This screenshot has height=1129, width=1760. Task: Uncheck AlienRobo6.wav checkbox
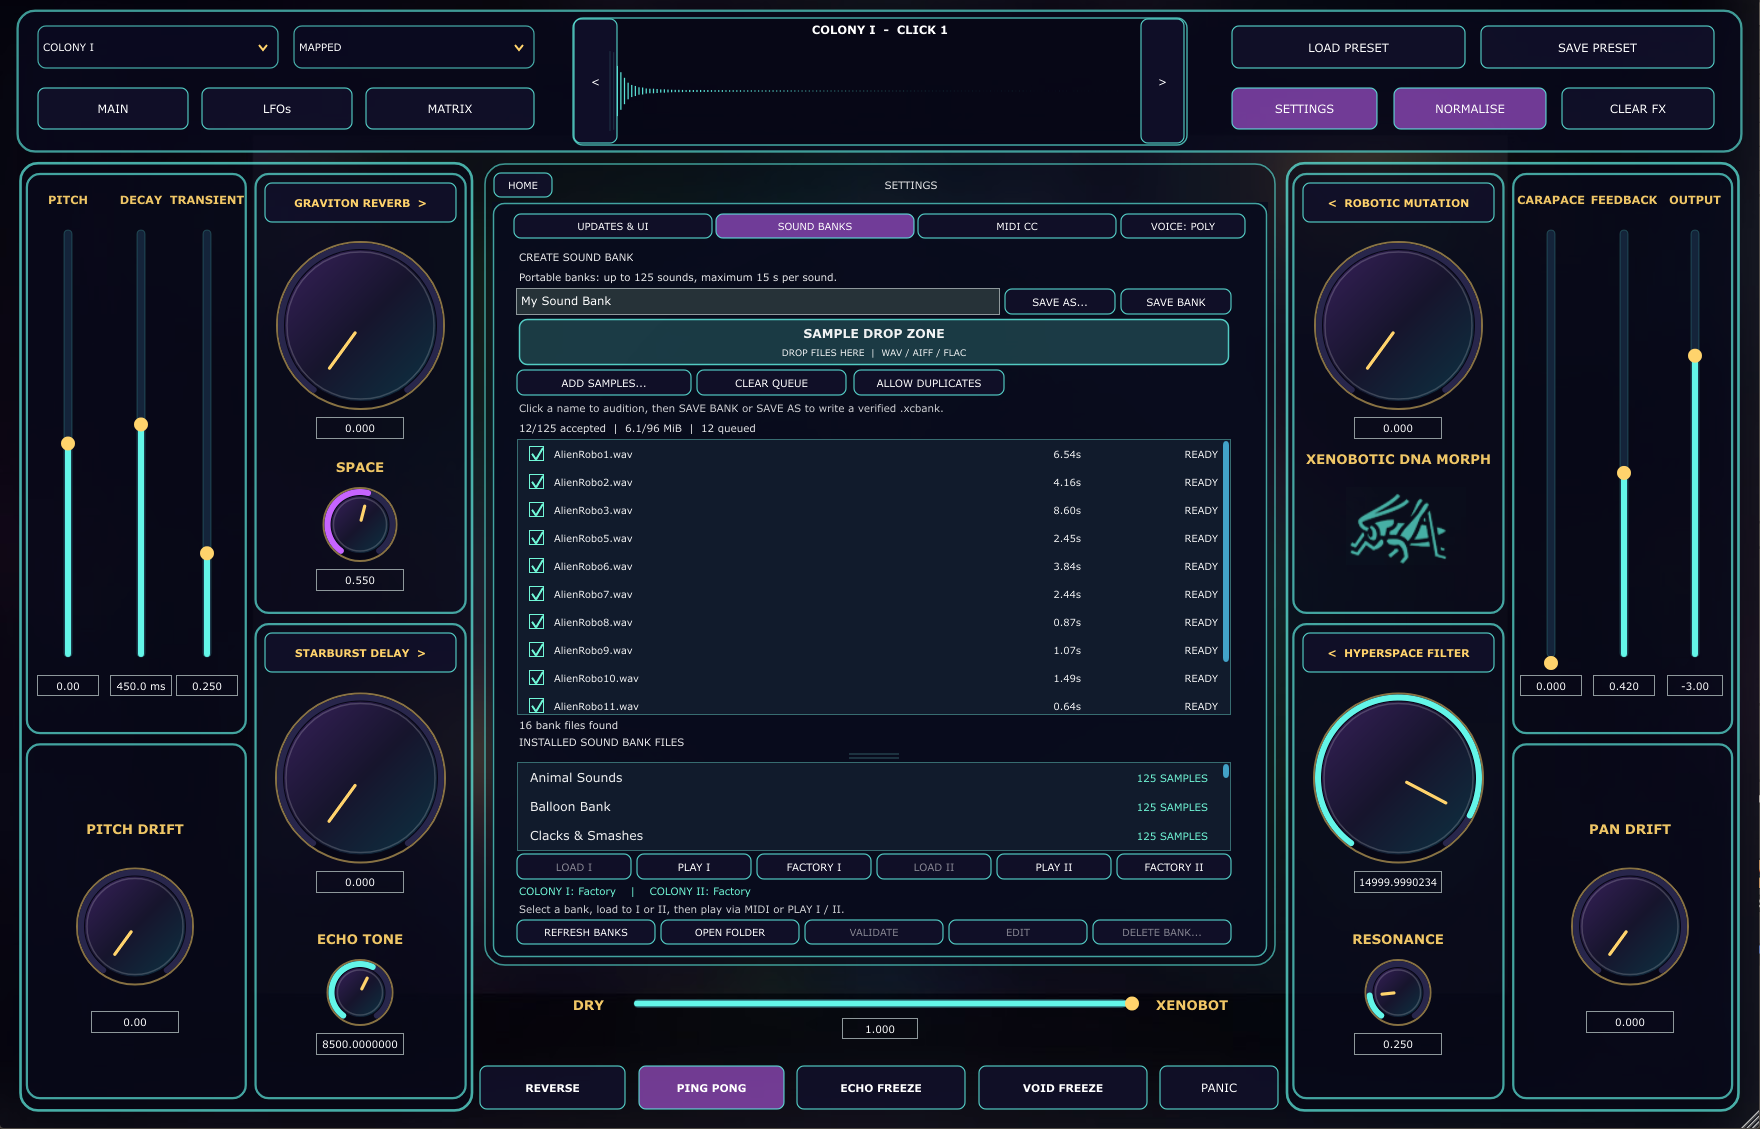[537, 566]
